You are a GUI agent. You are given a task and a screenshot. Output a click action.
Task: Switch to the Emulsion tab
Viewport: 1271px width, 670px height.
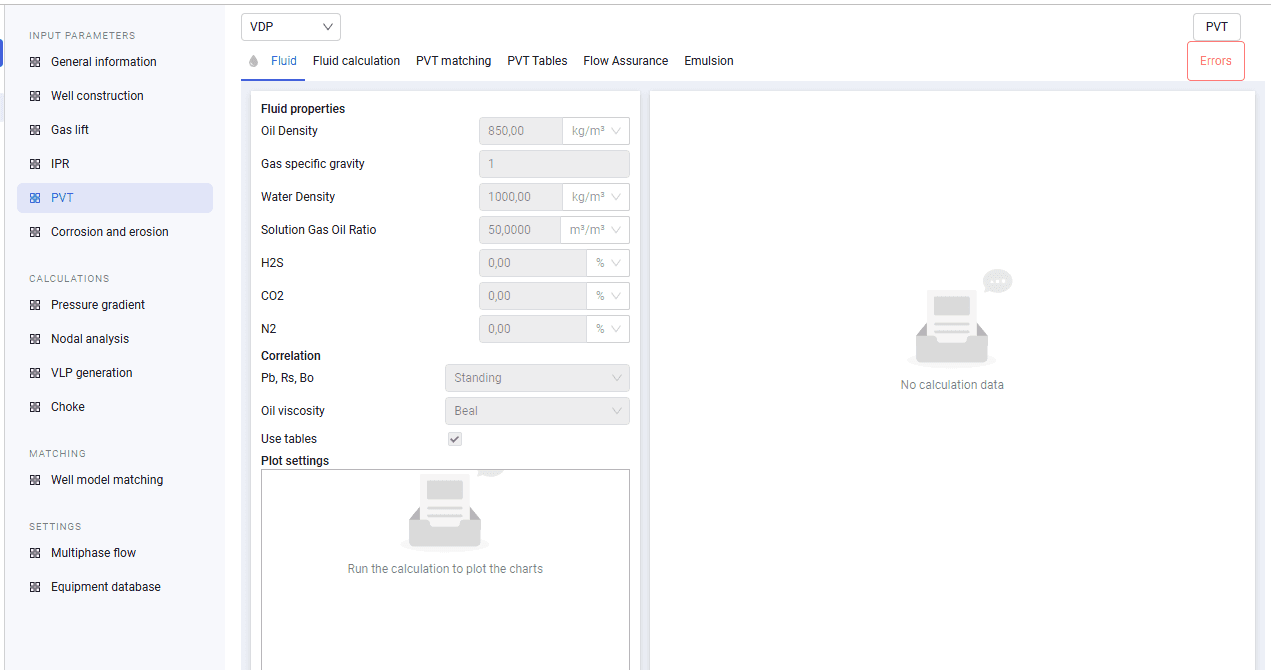click(709, 61)
